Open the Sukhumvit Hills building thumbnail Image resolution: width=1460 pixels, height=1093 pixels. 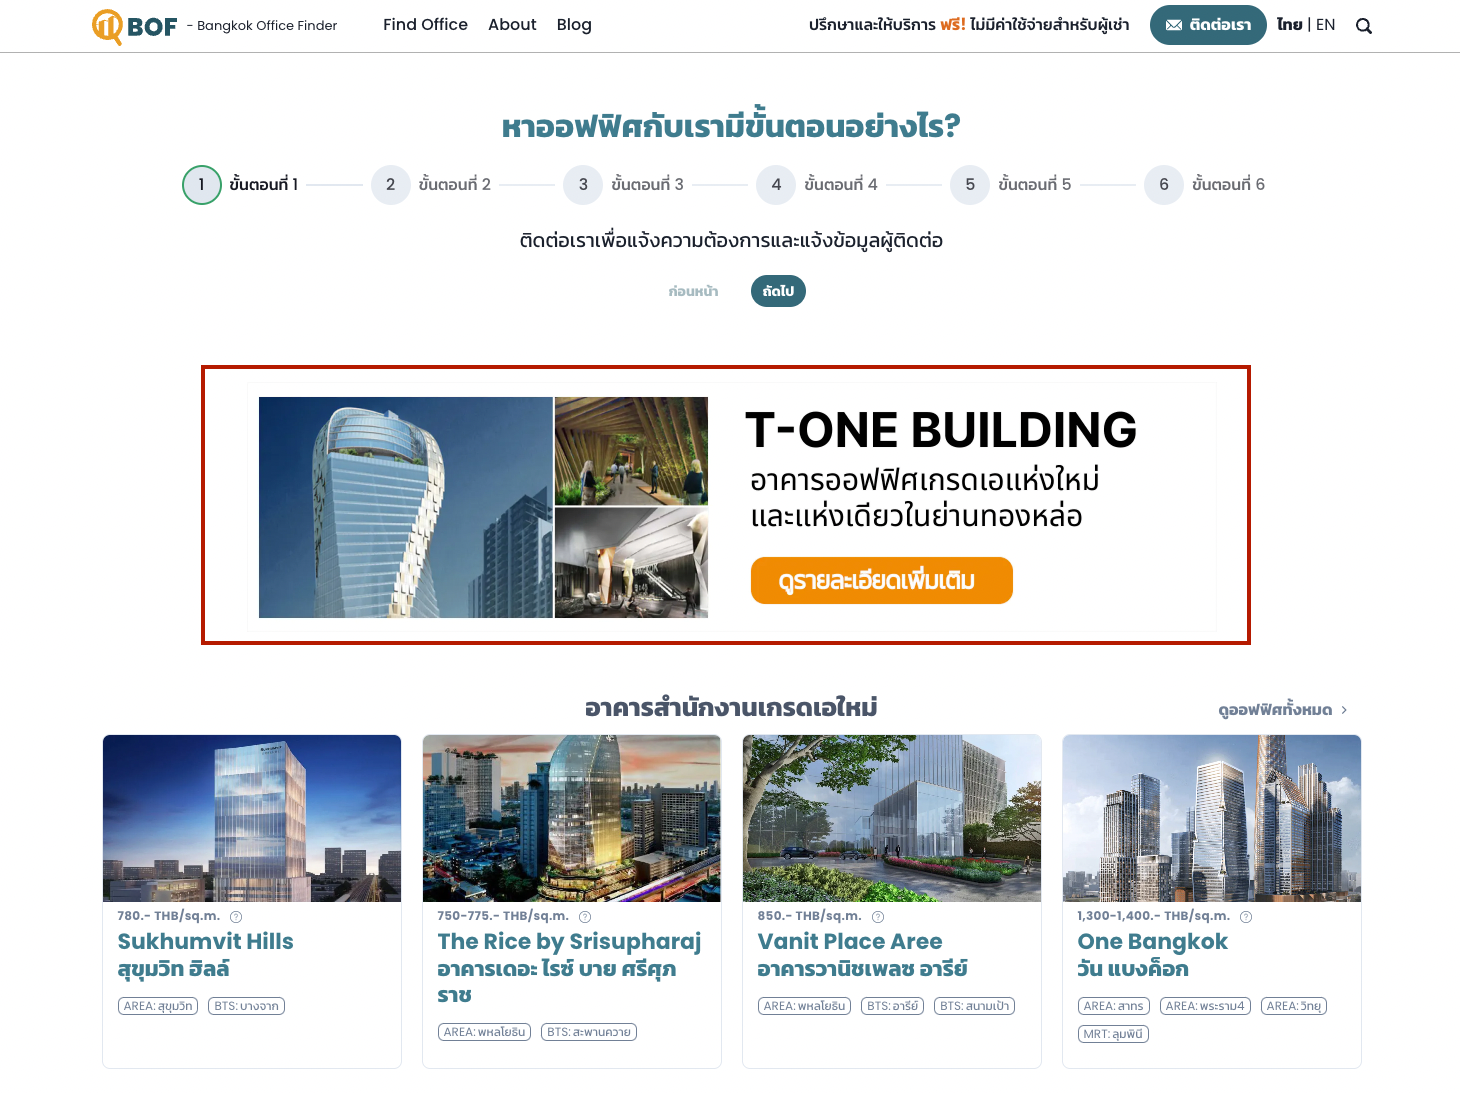[x=252, y=818]
